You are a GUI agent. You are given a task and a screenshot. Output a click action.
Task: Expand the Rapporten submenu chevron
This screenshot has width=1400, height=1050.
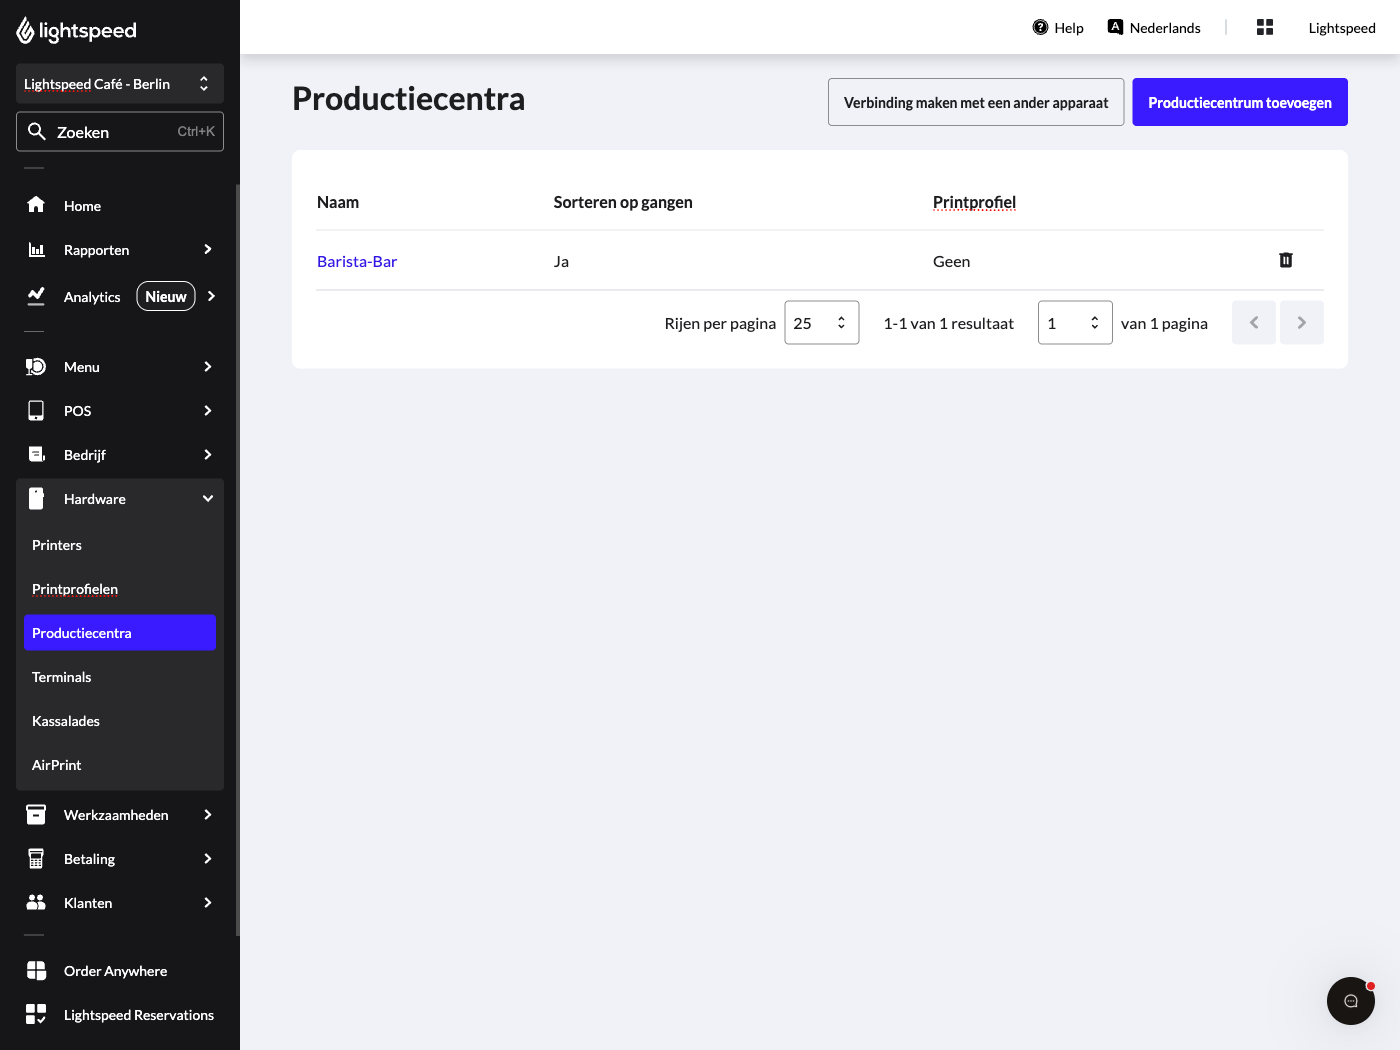pos(208,249)
